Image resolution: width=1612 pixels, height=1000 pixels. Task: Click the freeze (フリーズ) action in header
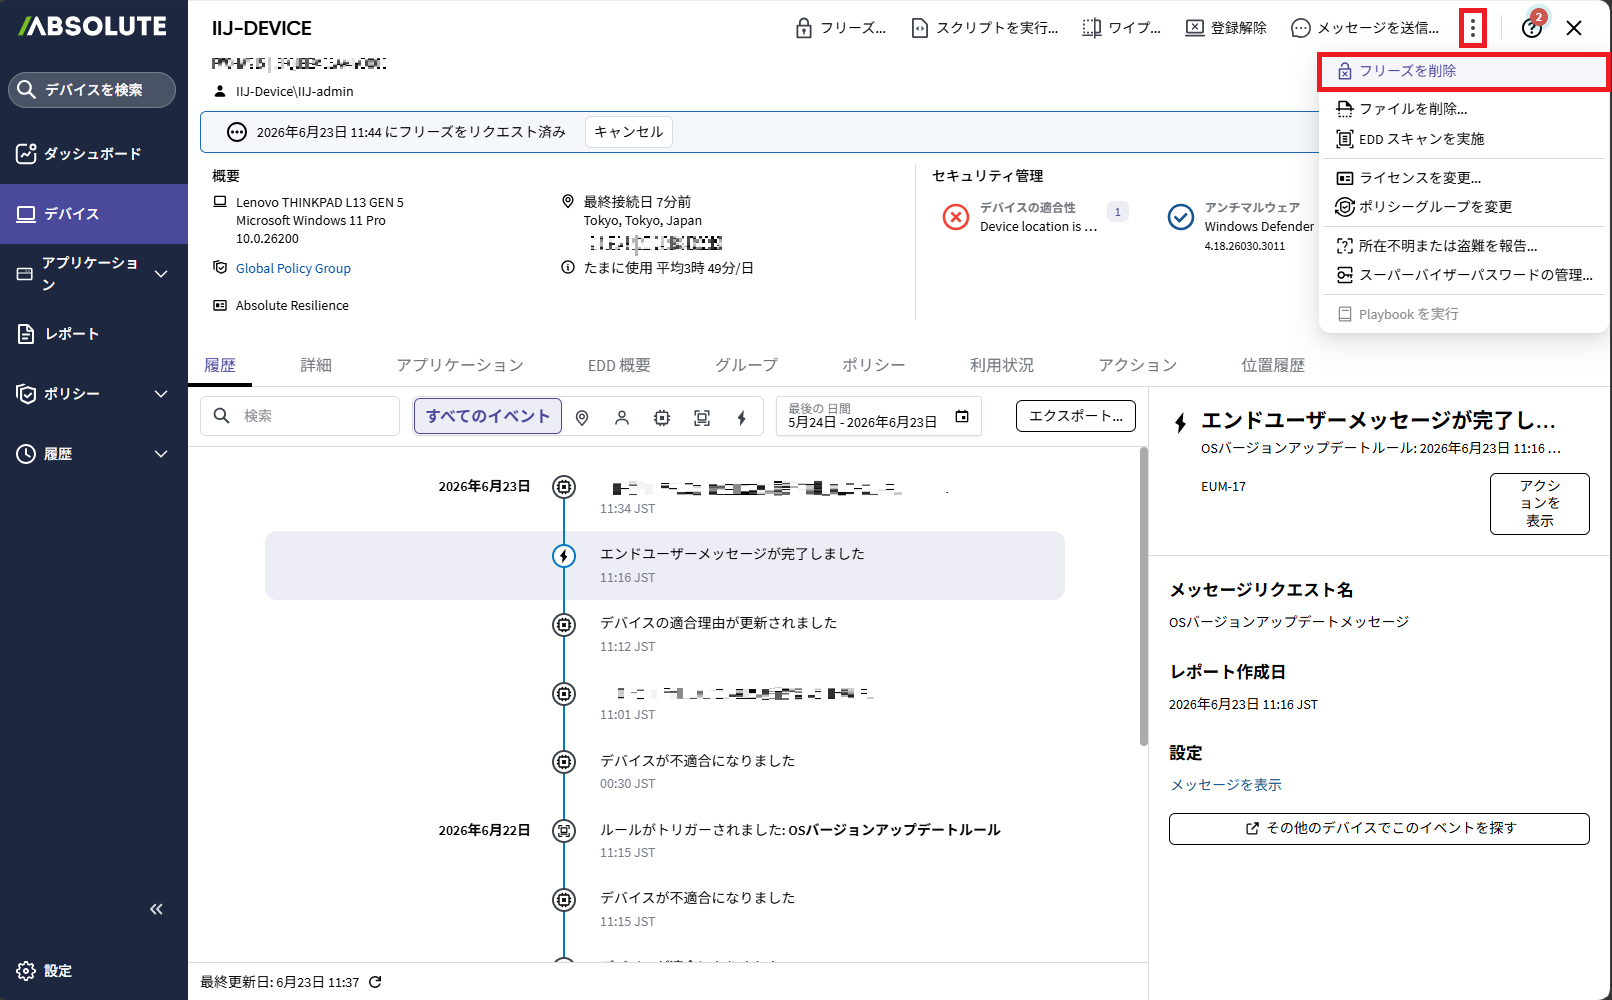840,28
